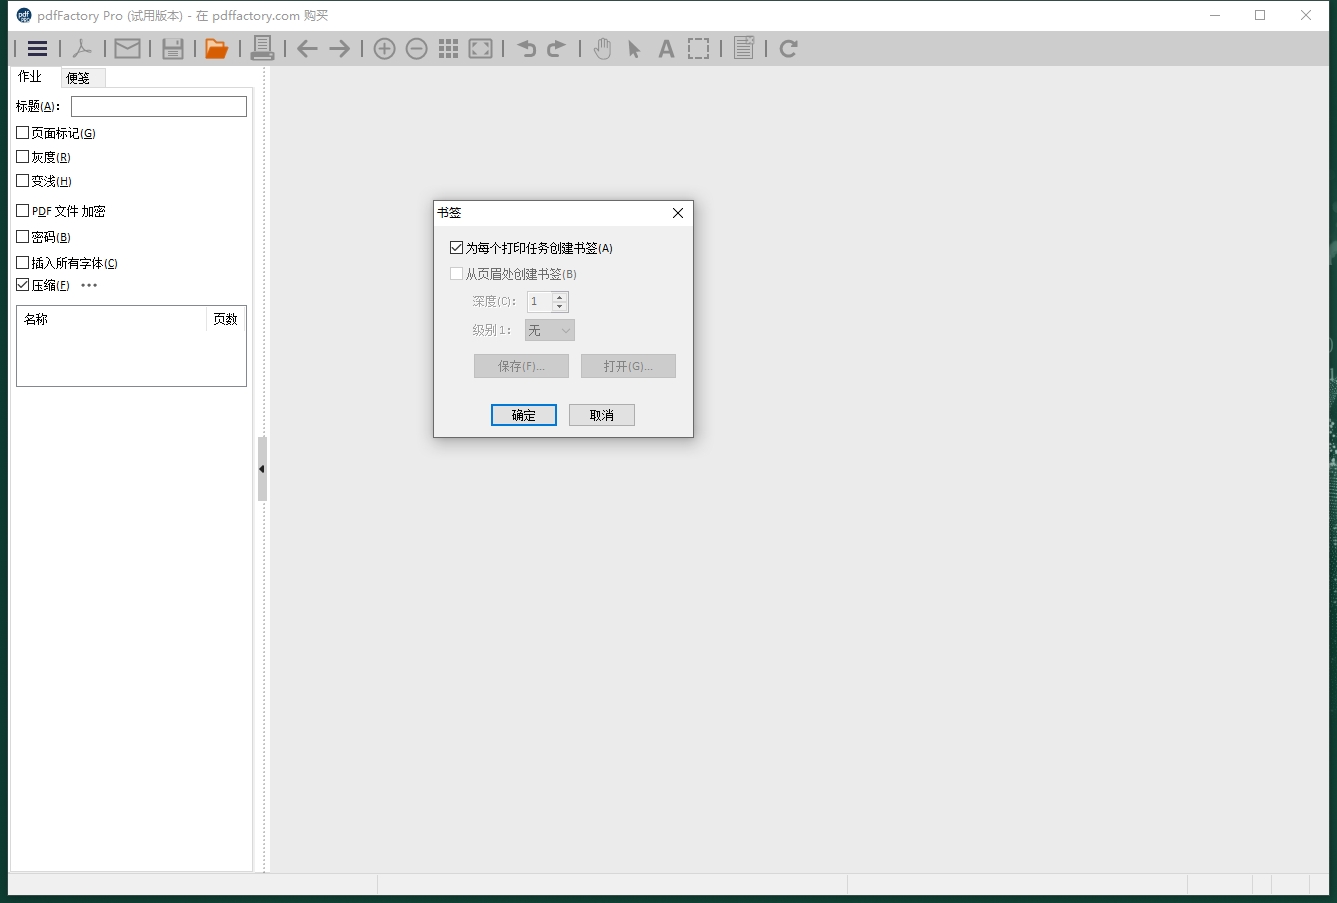Zoom out with minus circle icon

pyautogui.click(x=417, y=48)
